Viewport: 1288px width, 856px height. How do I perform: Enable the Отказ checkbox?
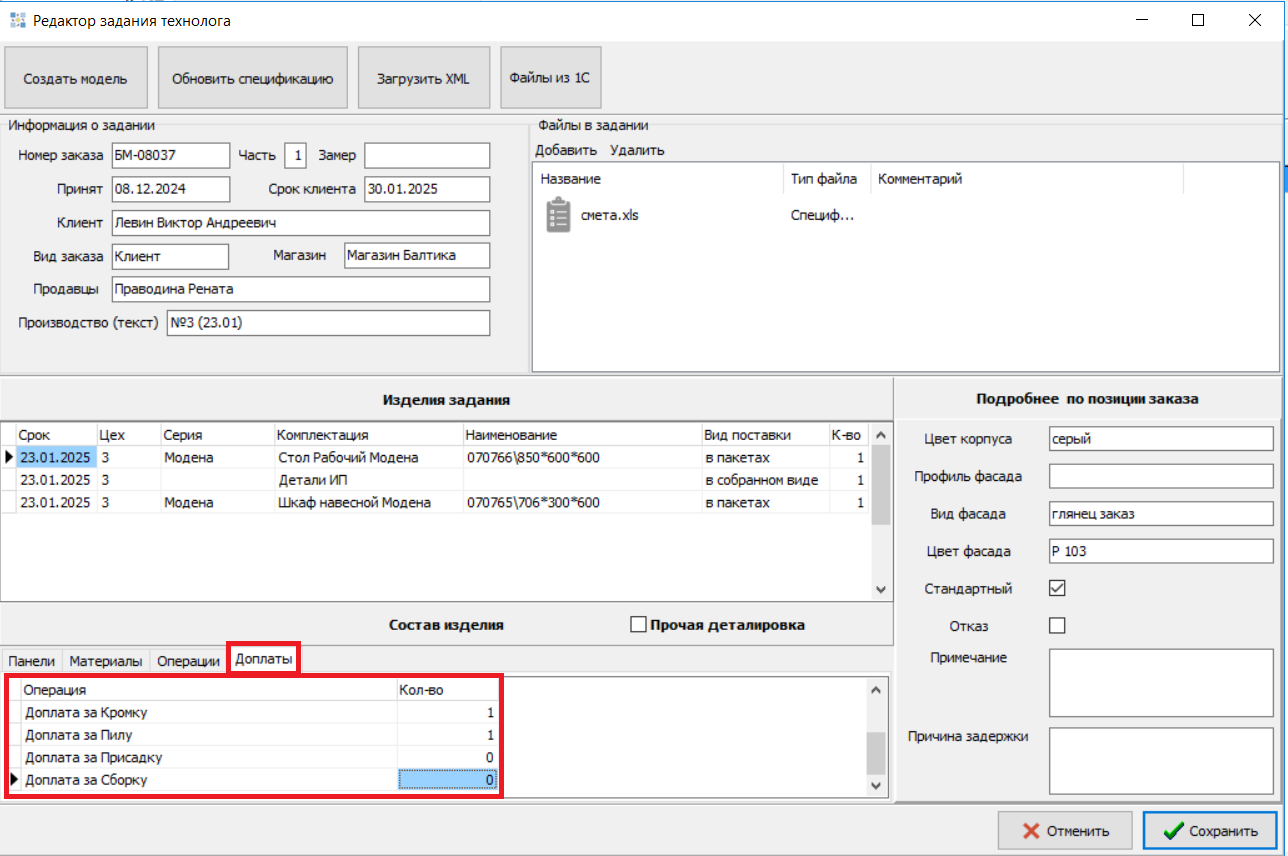(x=1057, y=626)
